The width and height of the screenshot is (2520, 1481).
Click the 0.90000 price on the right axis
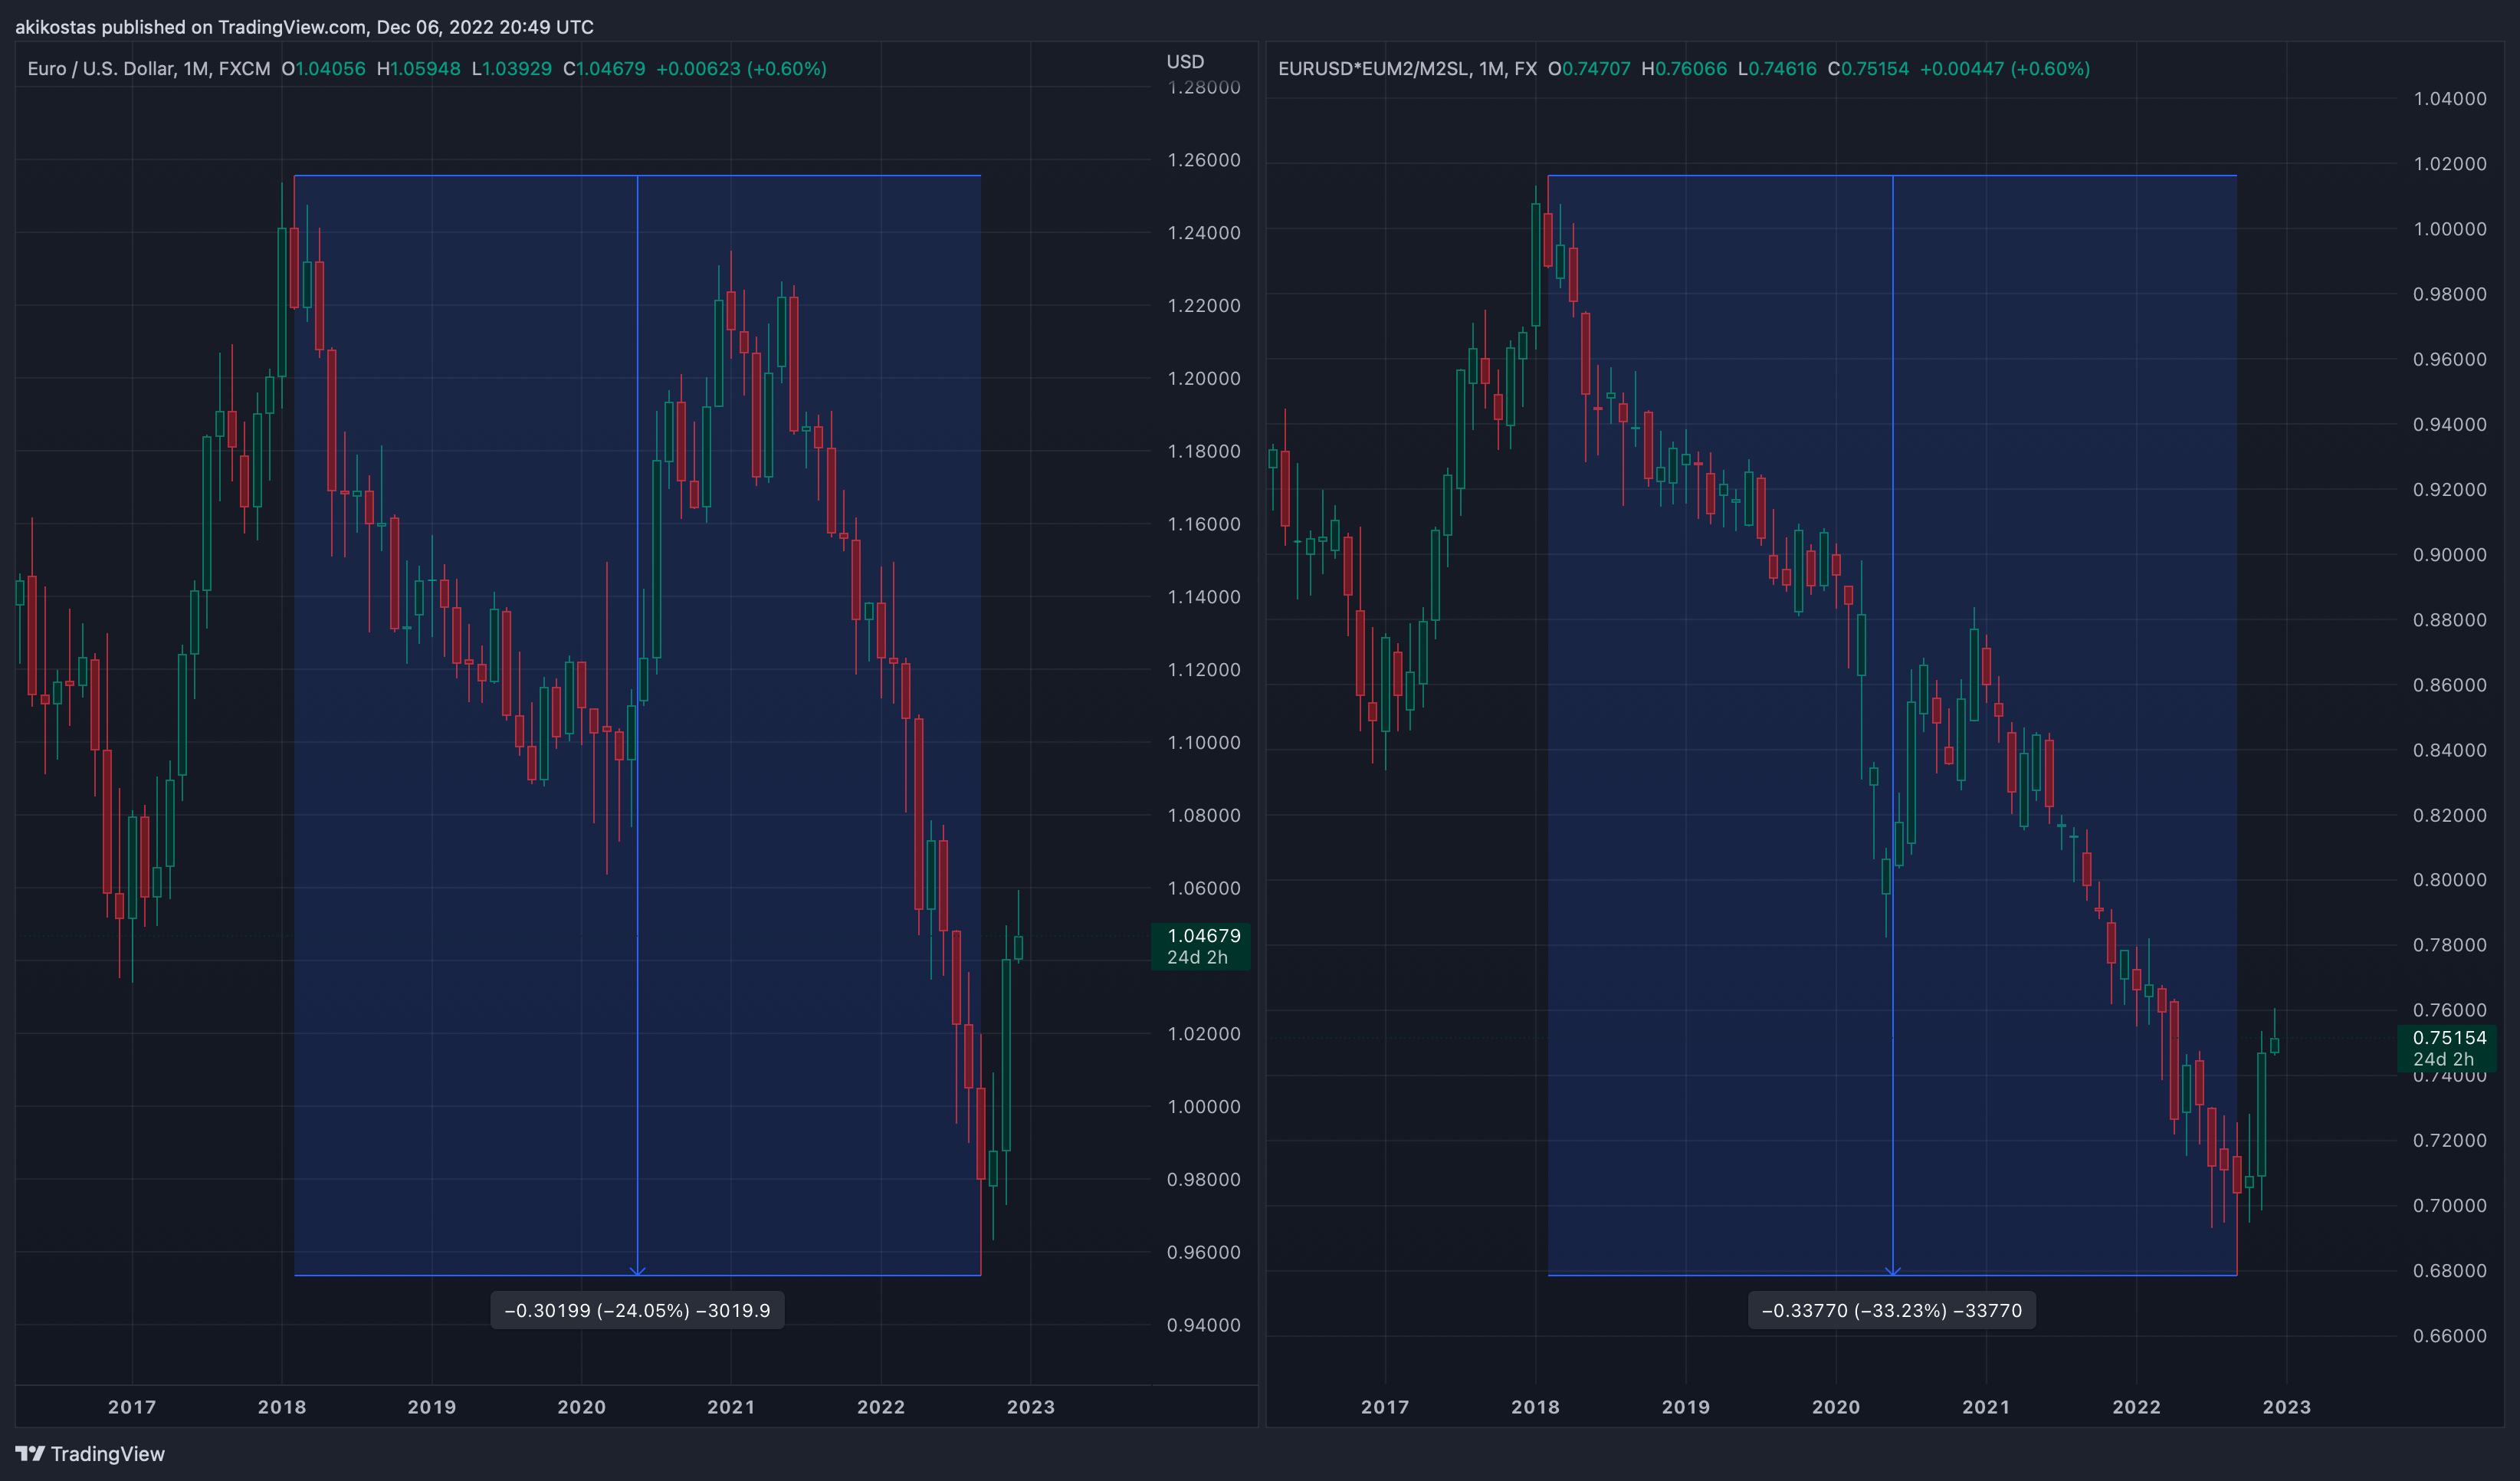click(2450, 555)
